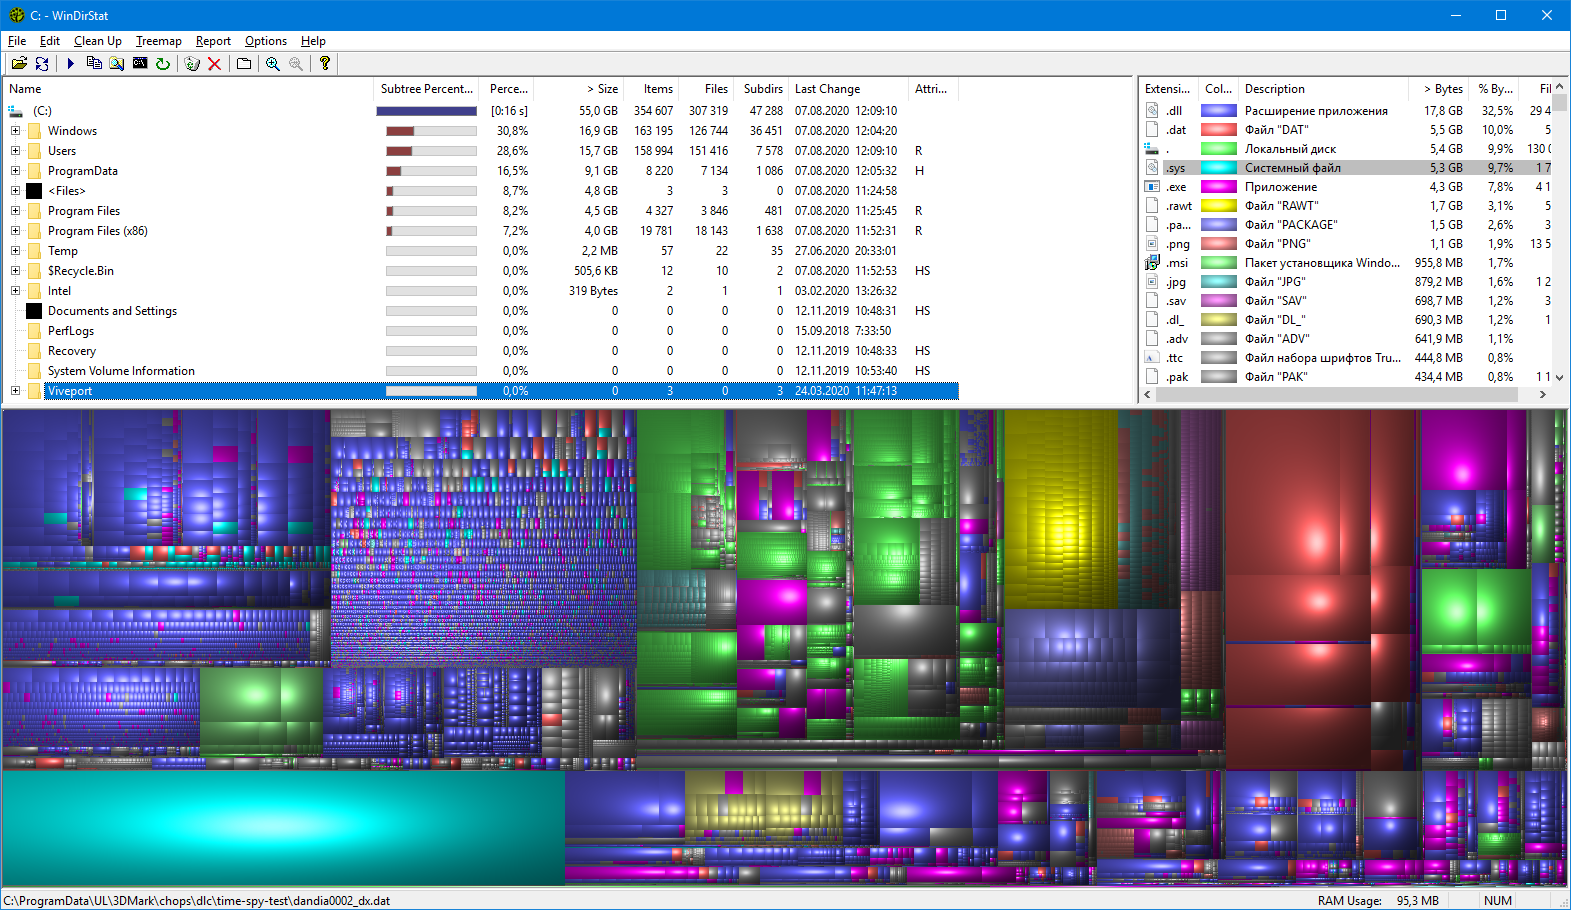Viewport: 1571px width, 910px height.
Task: Click the extension list's scroll down arrow
Action: coord(1559,378)
